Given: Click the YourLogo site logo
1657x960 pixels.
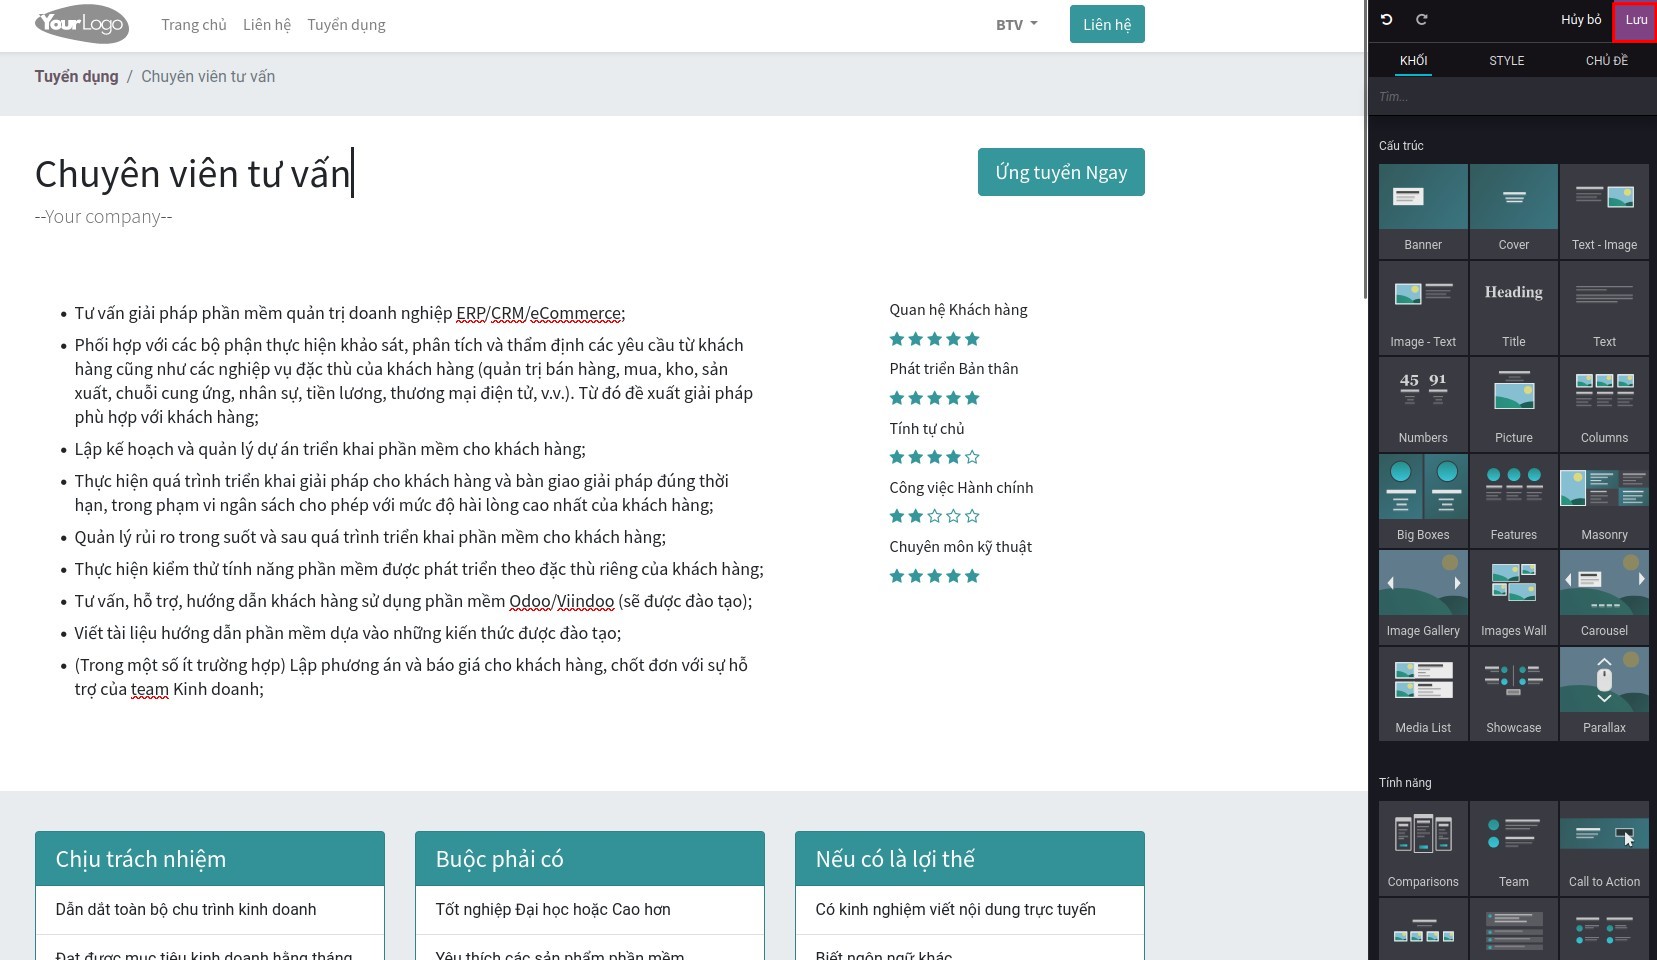Looking at the screenshot, I should click(x=82, y=25).
